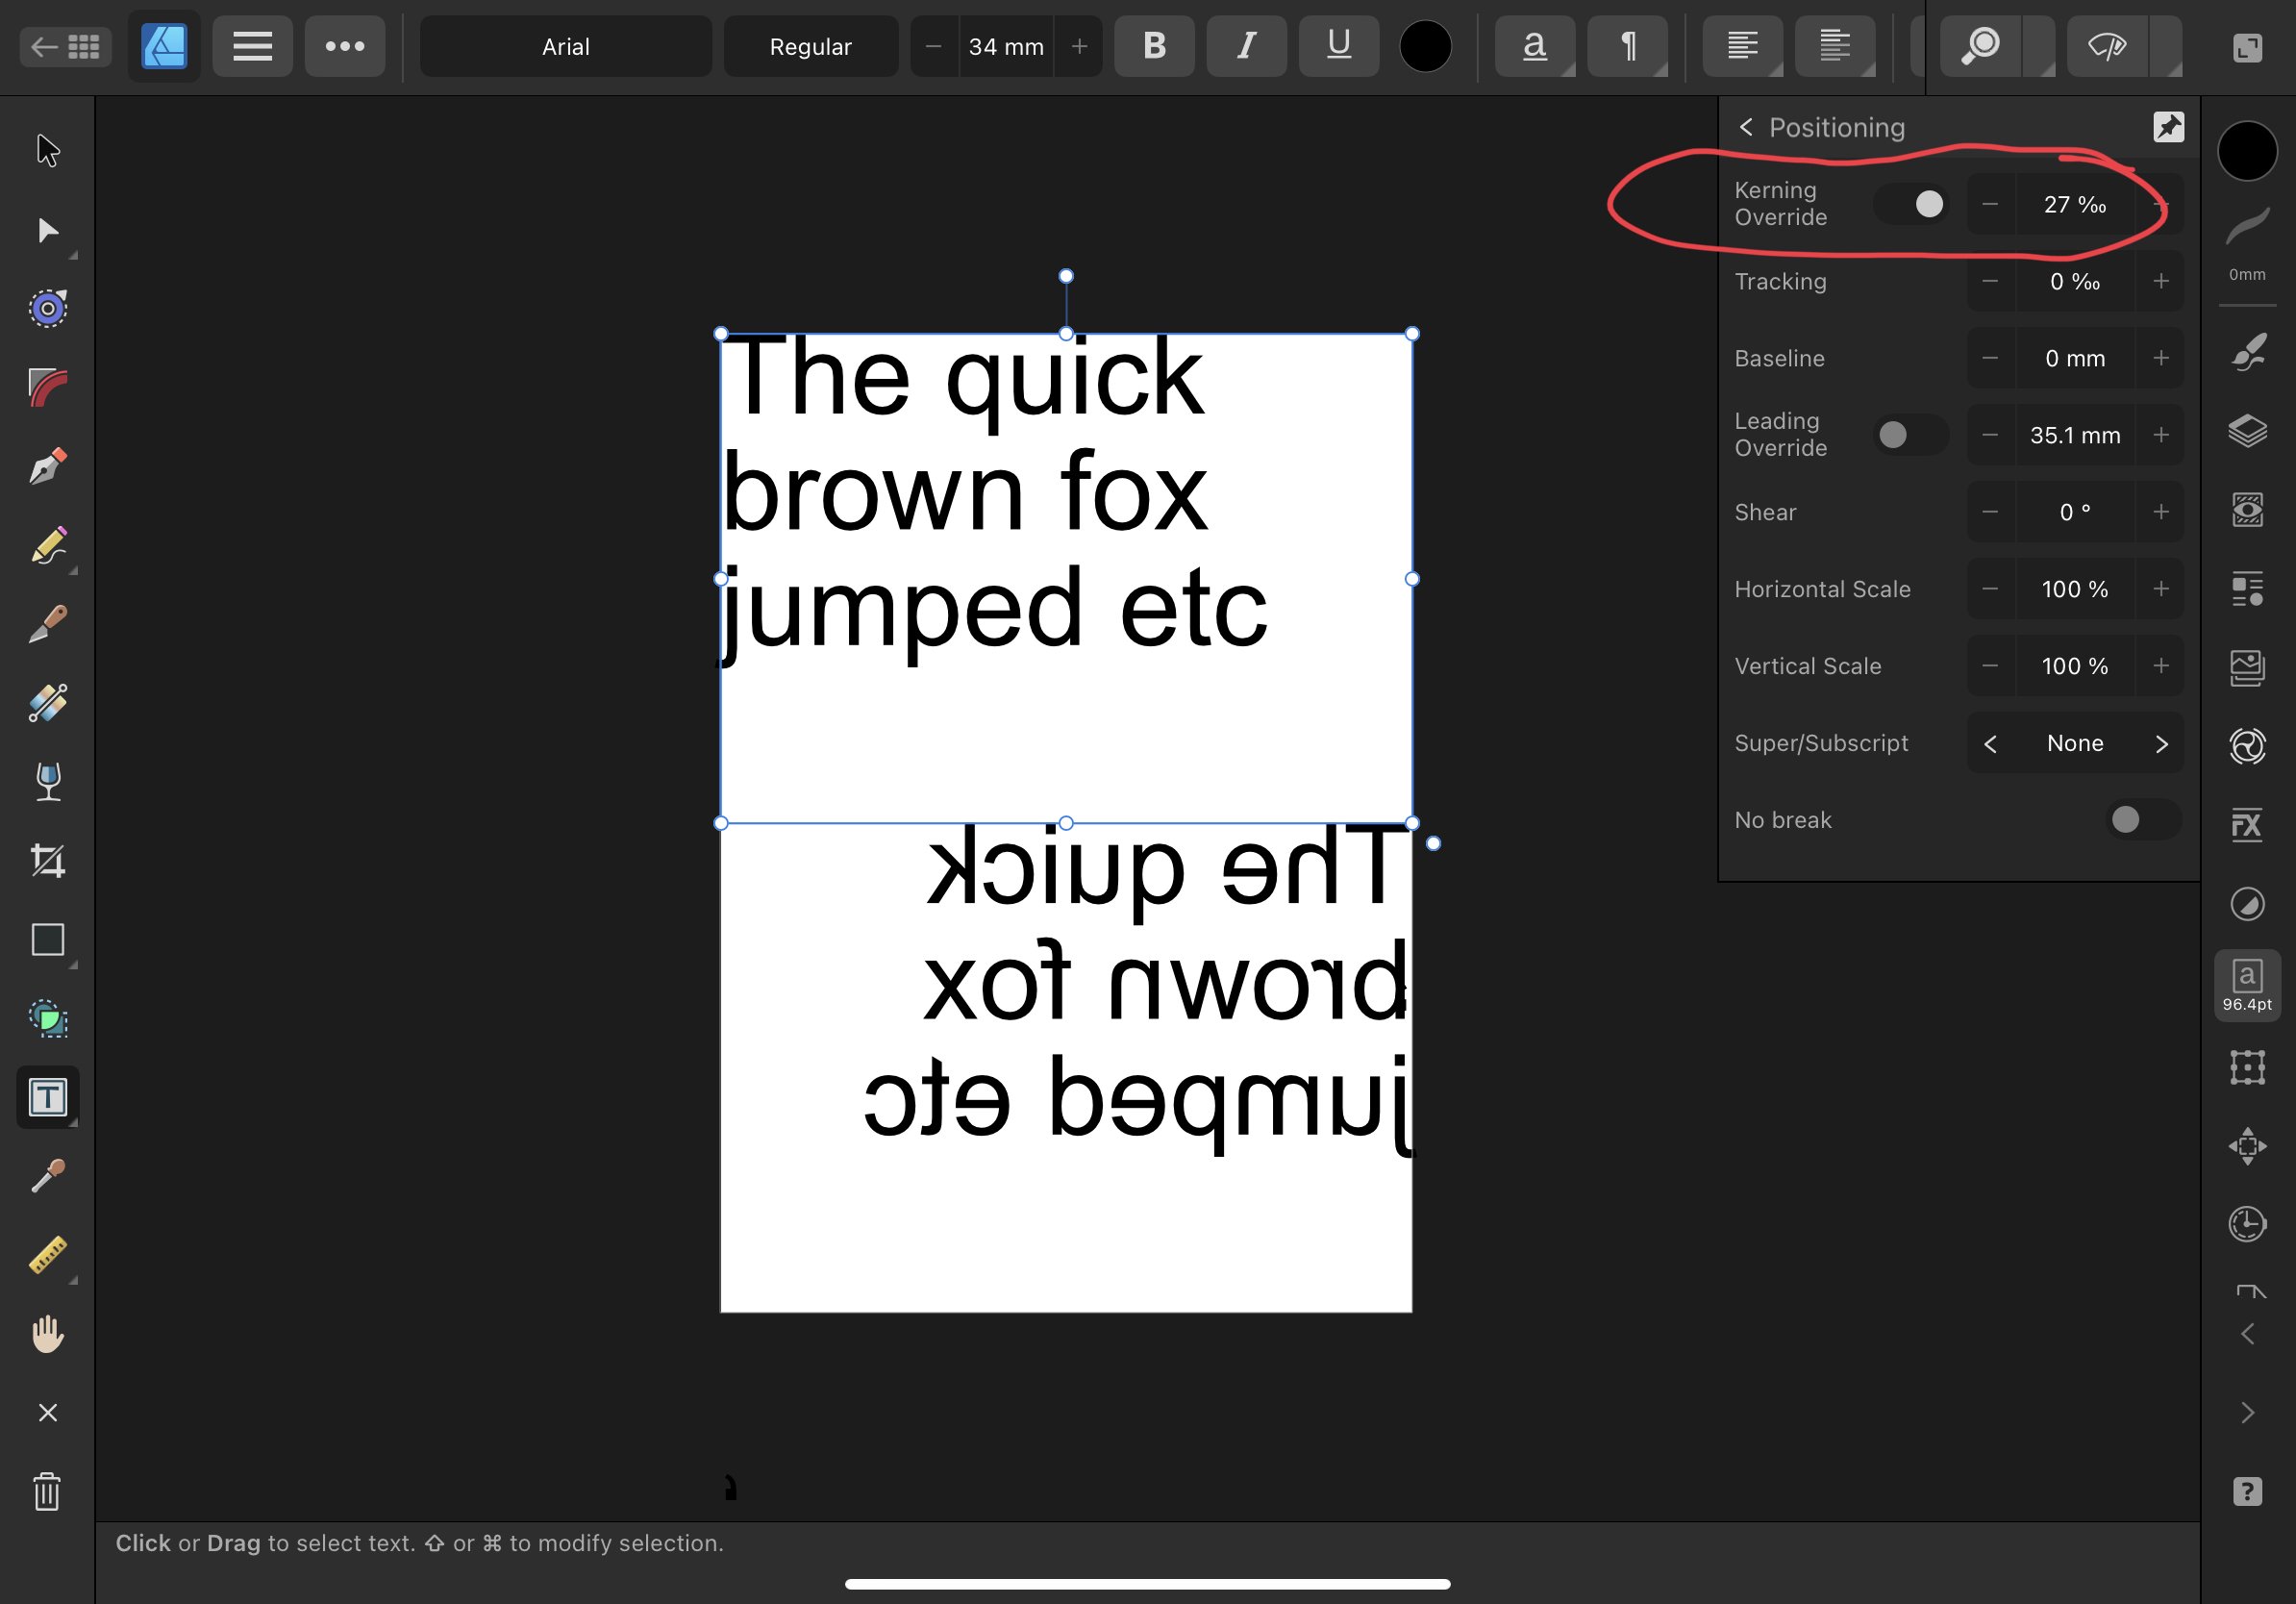Select the Frame Text tool
2296x1604 pixels.
click(x=47, y=1097)
